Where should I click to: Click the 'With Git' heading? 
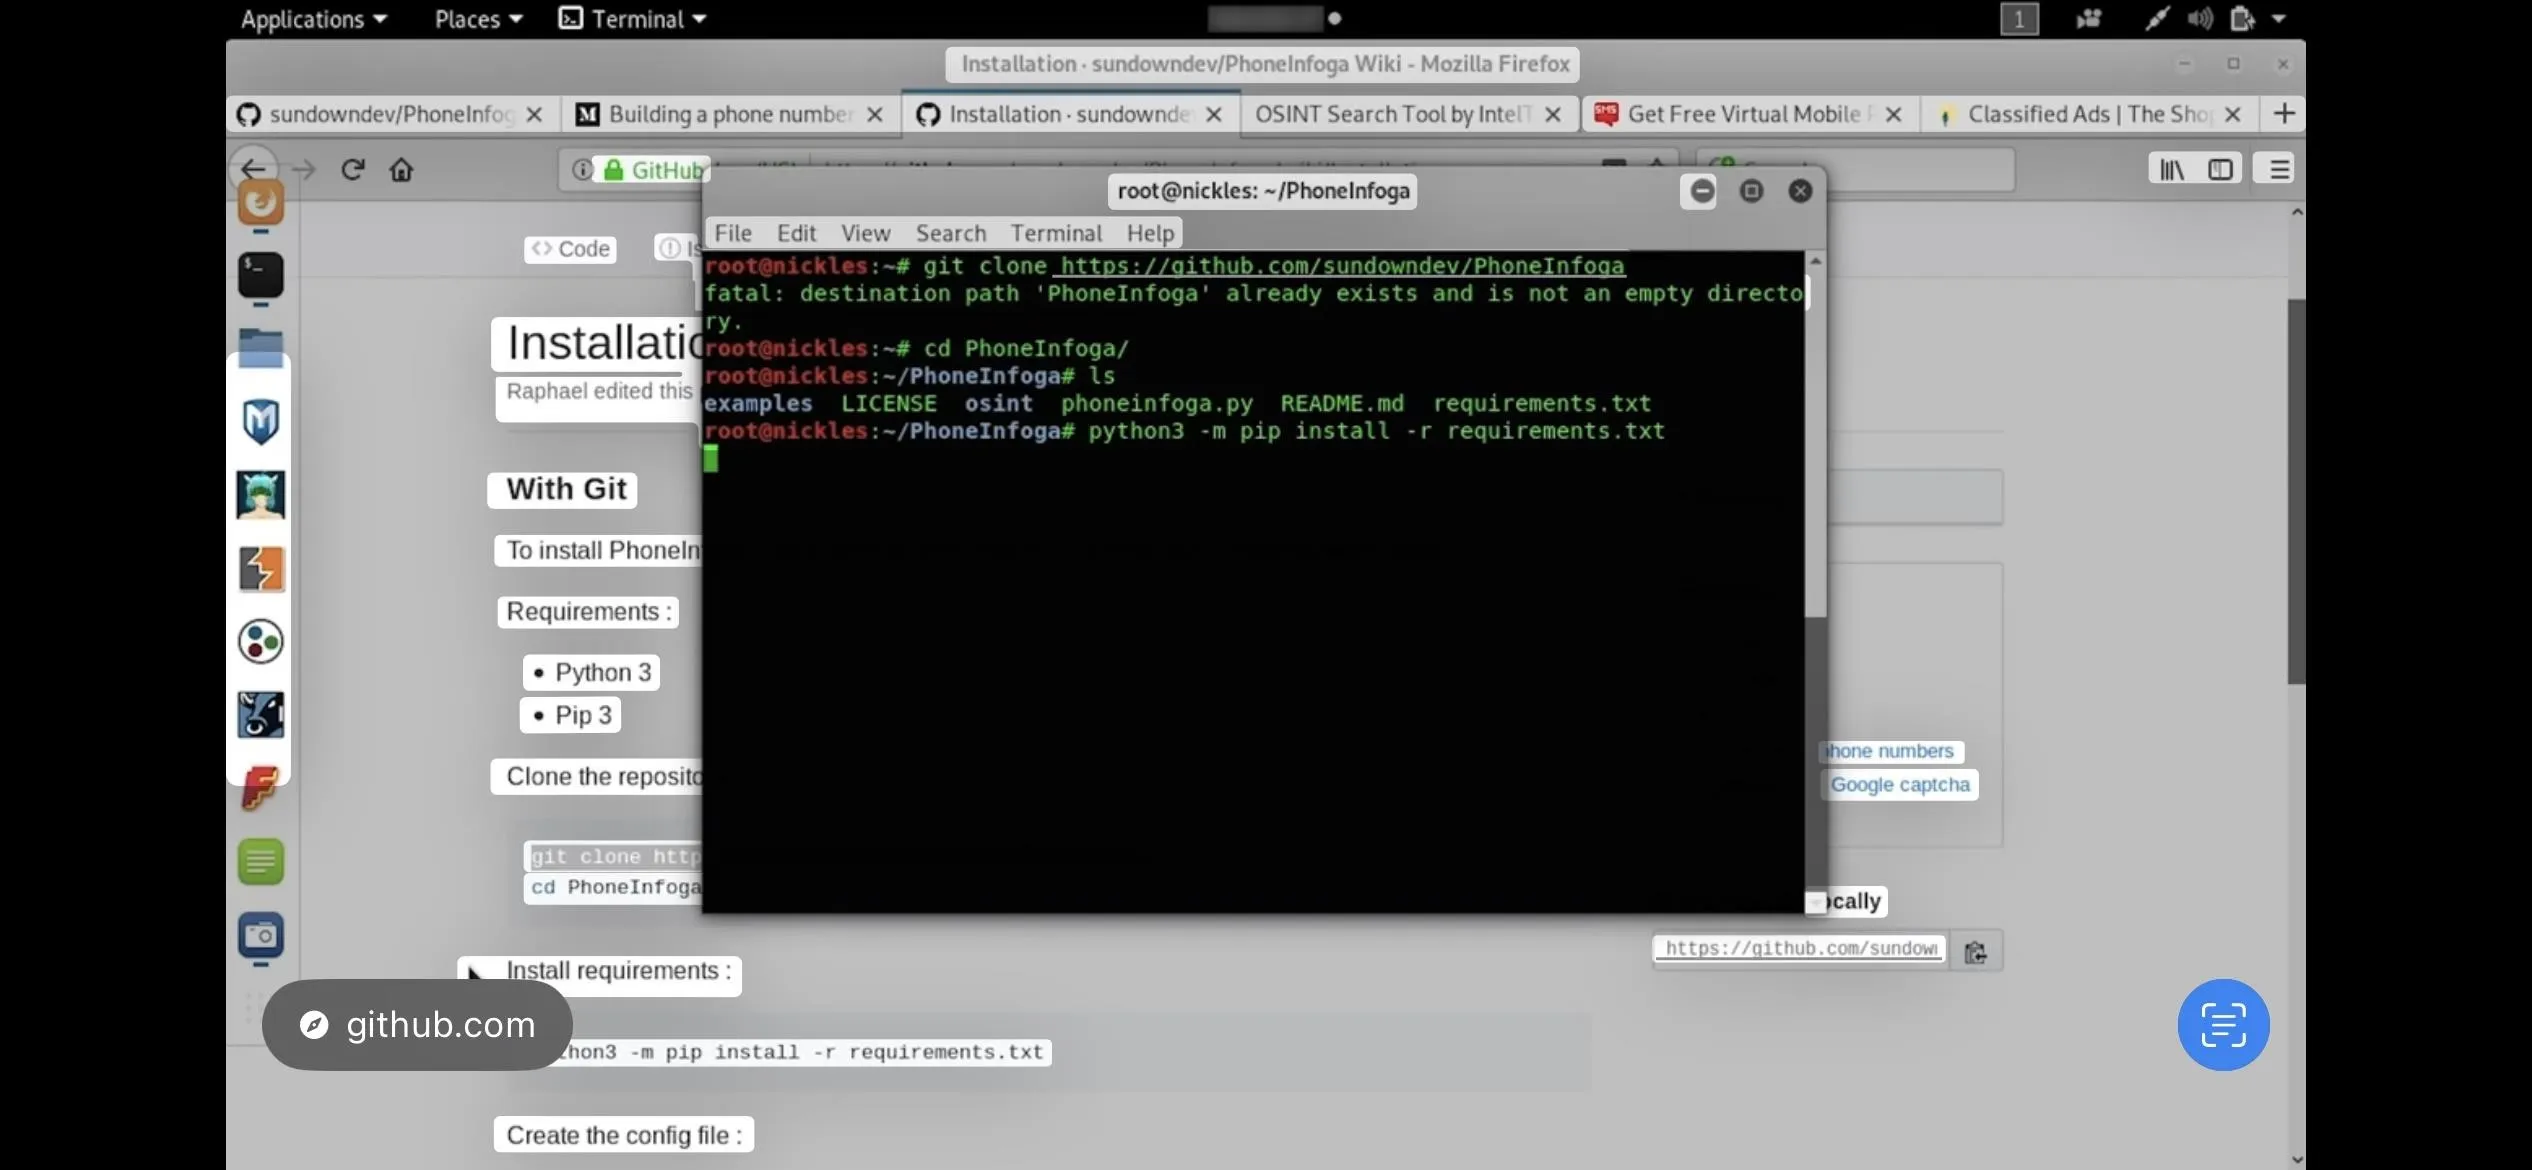(x=566, y=489)
